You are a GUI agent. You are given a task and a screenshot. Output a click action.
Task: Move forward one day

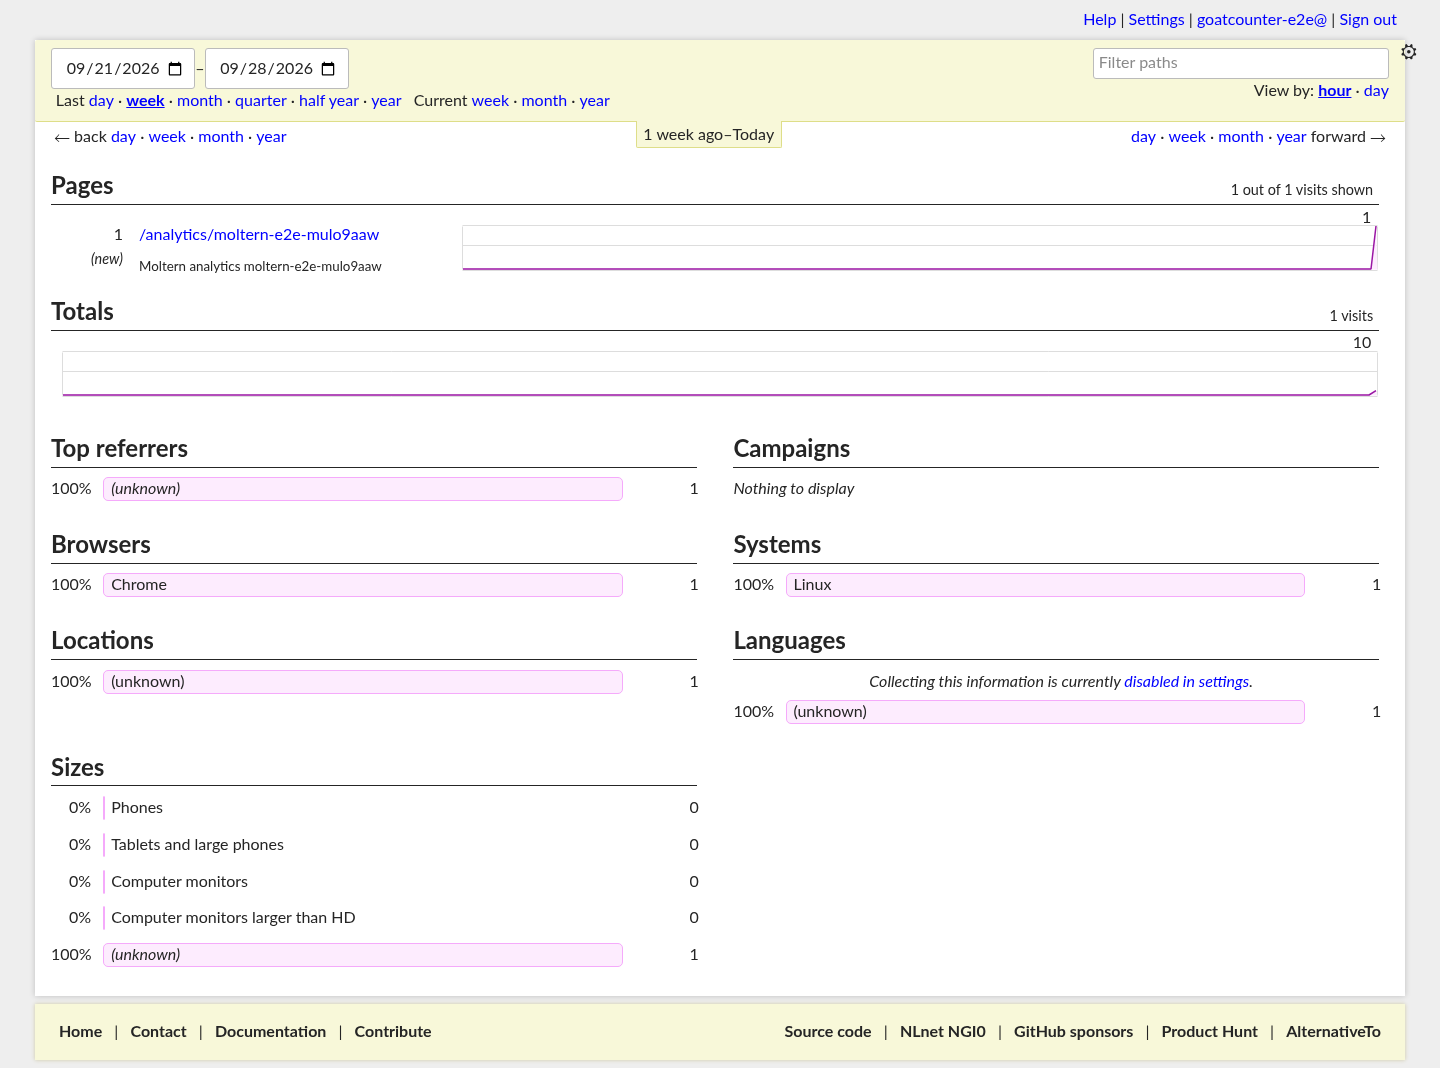pos(1143,137)
